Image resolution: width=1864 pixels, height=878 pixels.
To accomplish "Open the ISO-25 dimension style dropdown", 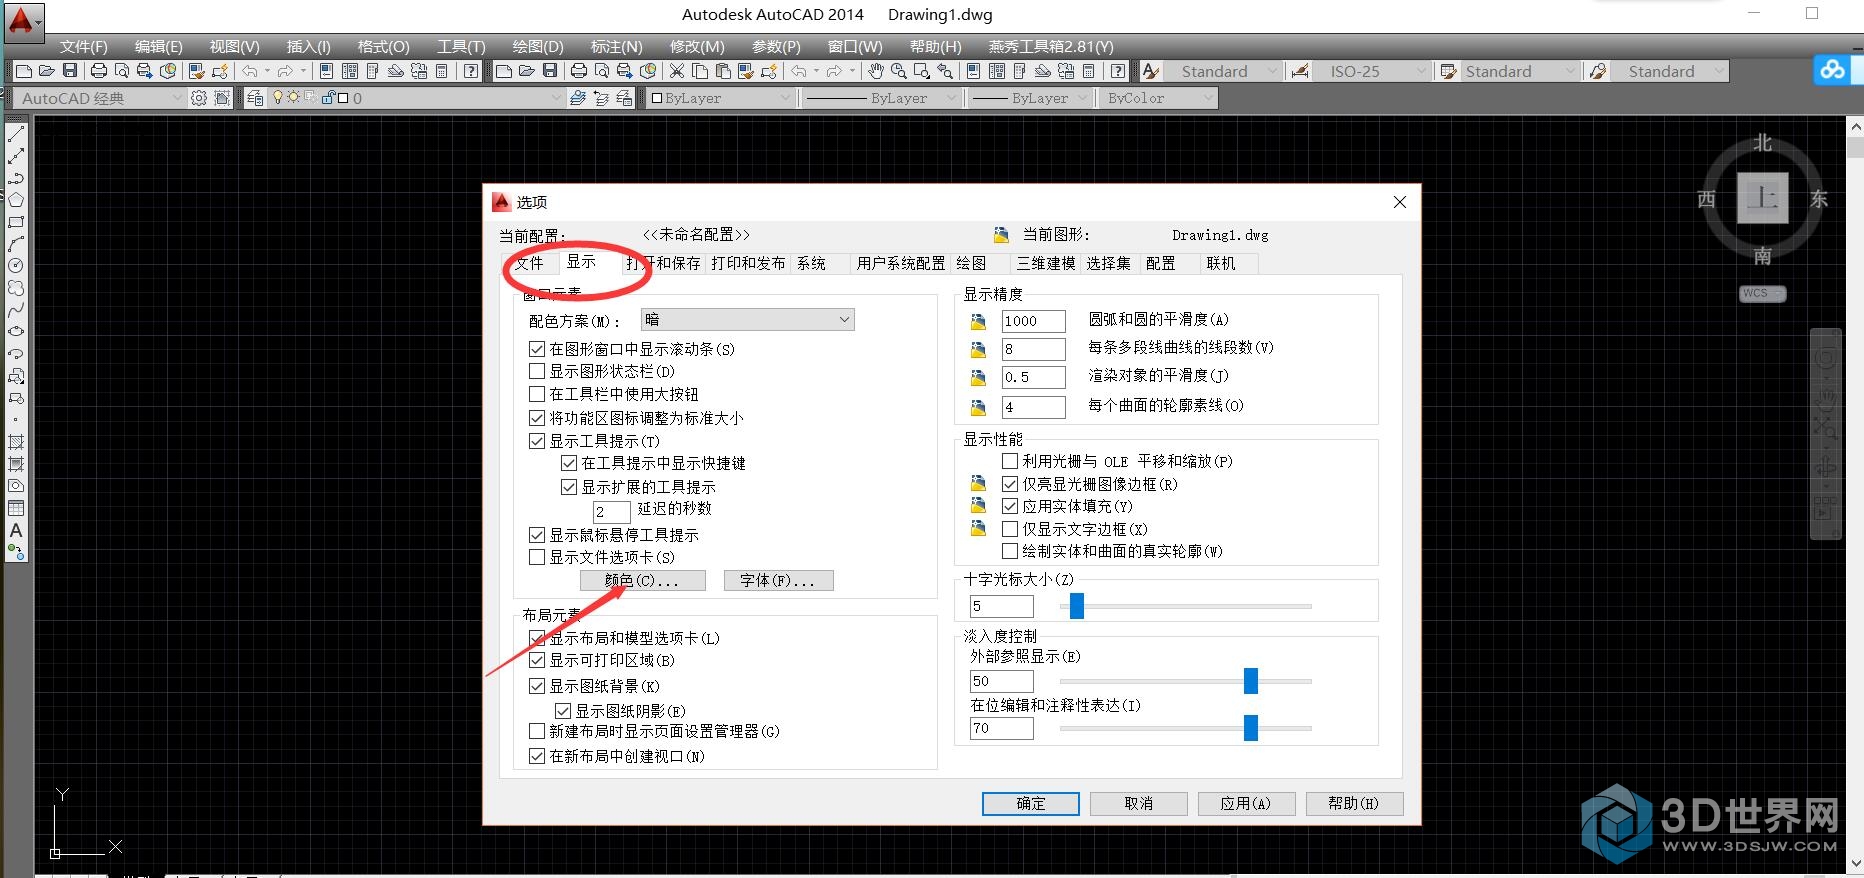I will (1371, 71).
